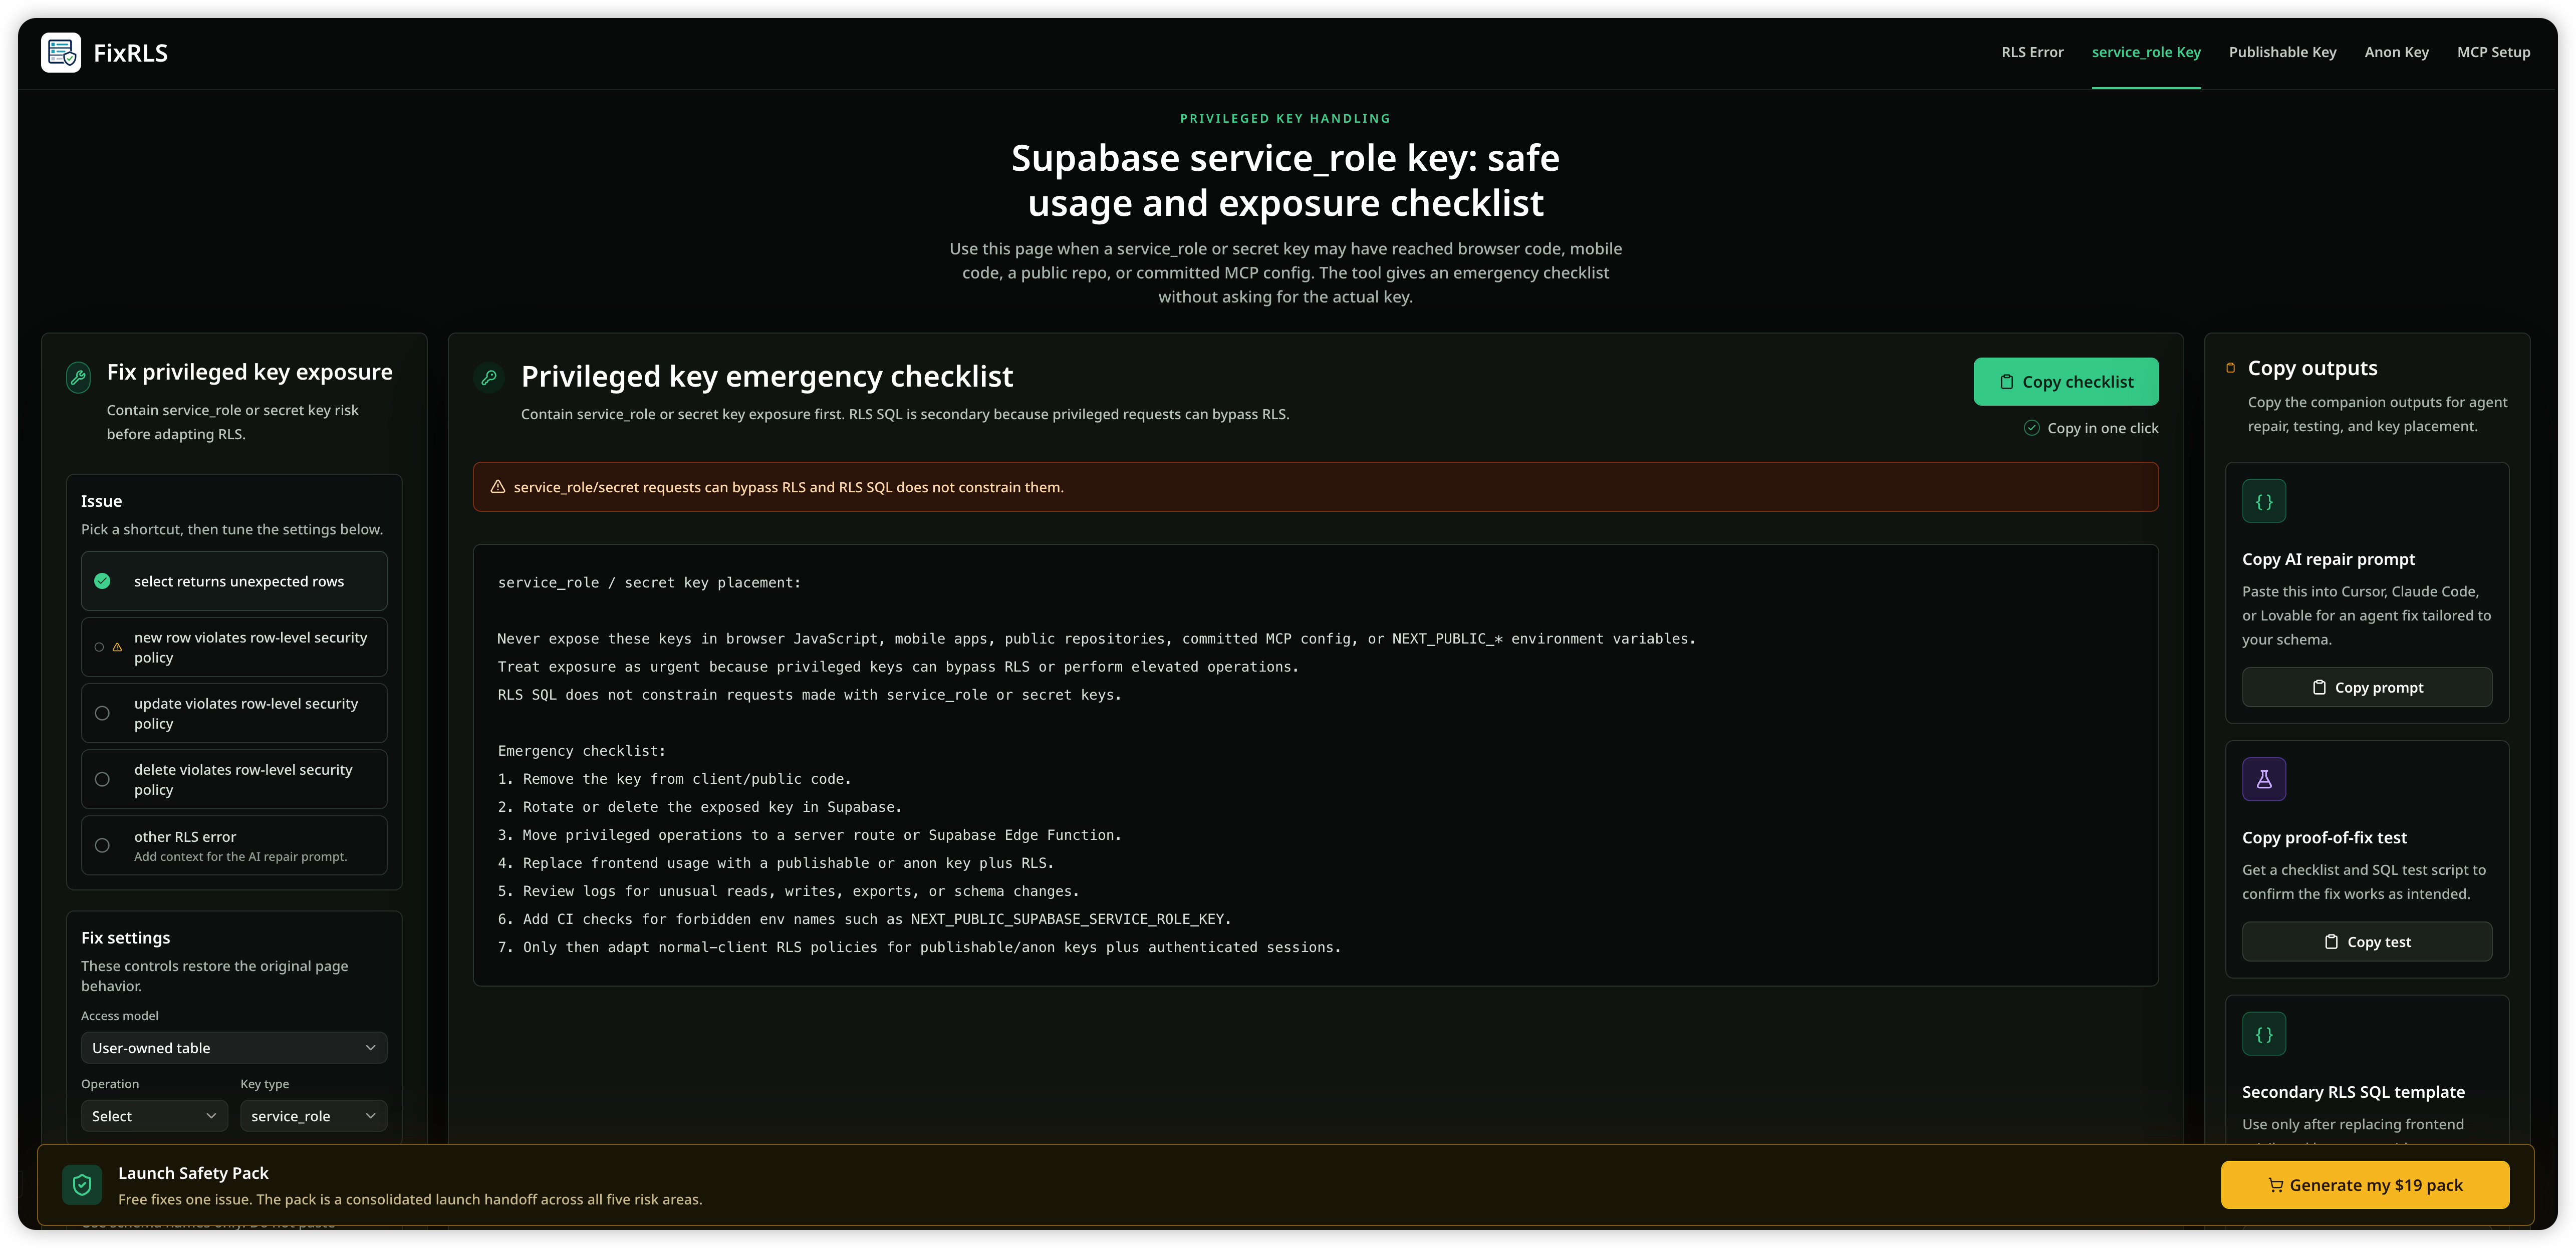Go to the MCP Setup tab
This screenshot has width=2576, height=1248.
pyautogui.click(x=2493, y=52)
